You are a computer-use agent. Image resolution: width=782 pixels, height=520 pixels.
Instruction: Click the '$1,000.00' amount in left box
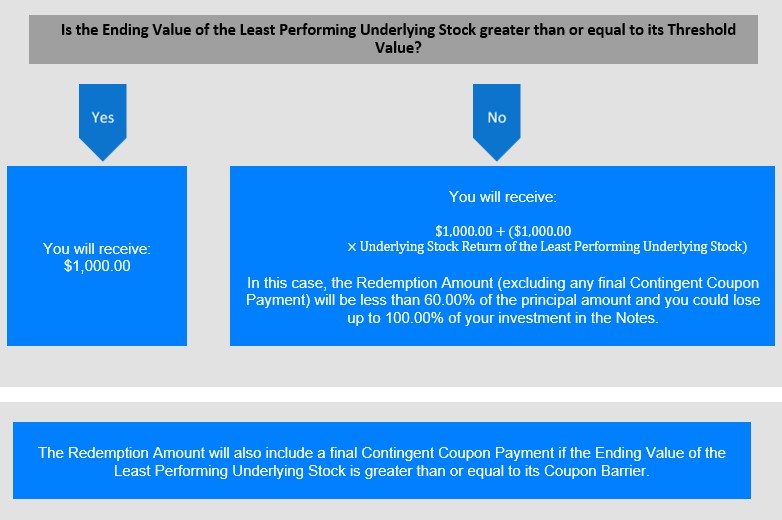coord(97,266)
